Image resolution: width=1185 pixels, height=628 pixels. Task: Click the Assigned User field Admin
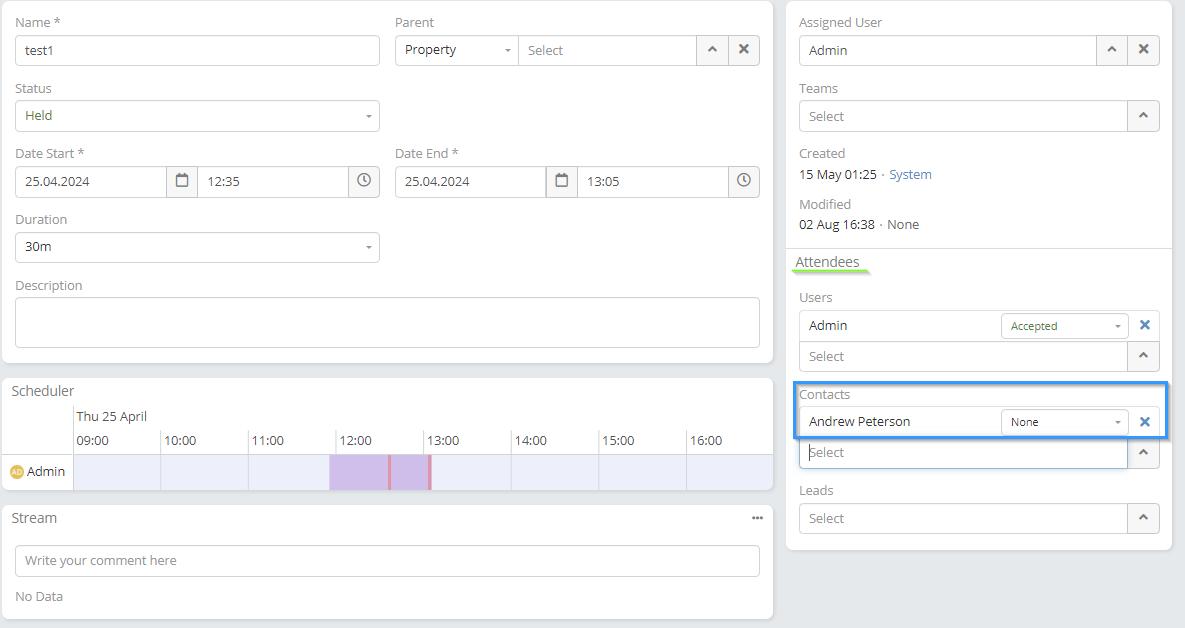point(948,50)
